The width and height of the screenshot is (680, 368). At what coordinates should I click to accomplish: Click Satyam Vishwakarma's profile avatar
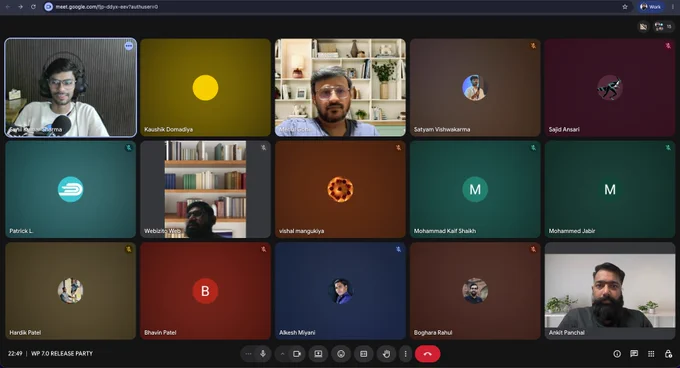(475, 88)
